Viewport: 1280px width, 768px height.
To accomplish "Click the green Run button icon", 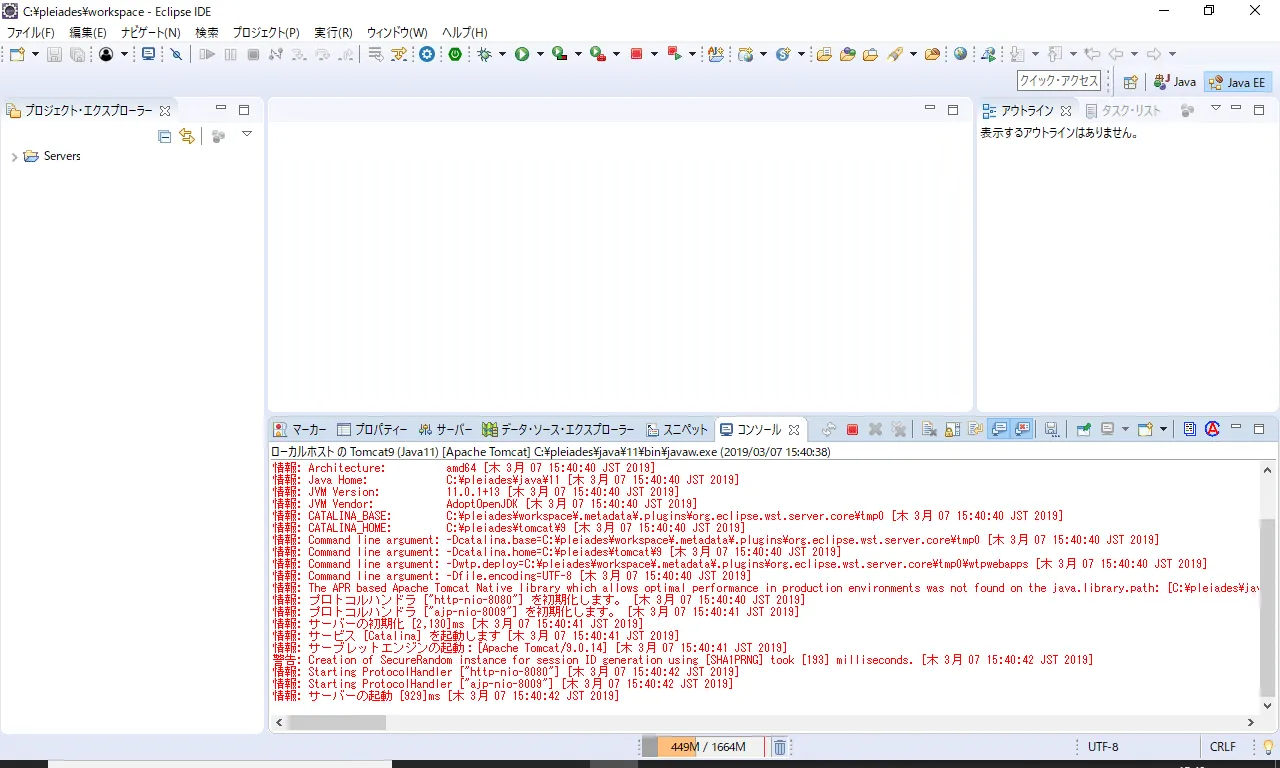I will click(522, 54).
